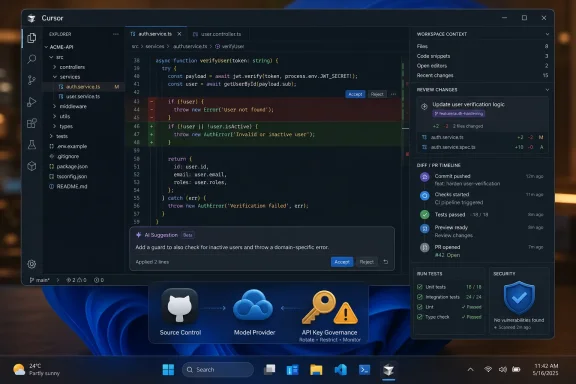Click the taskbar Search box

[x=218, y=370]
